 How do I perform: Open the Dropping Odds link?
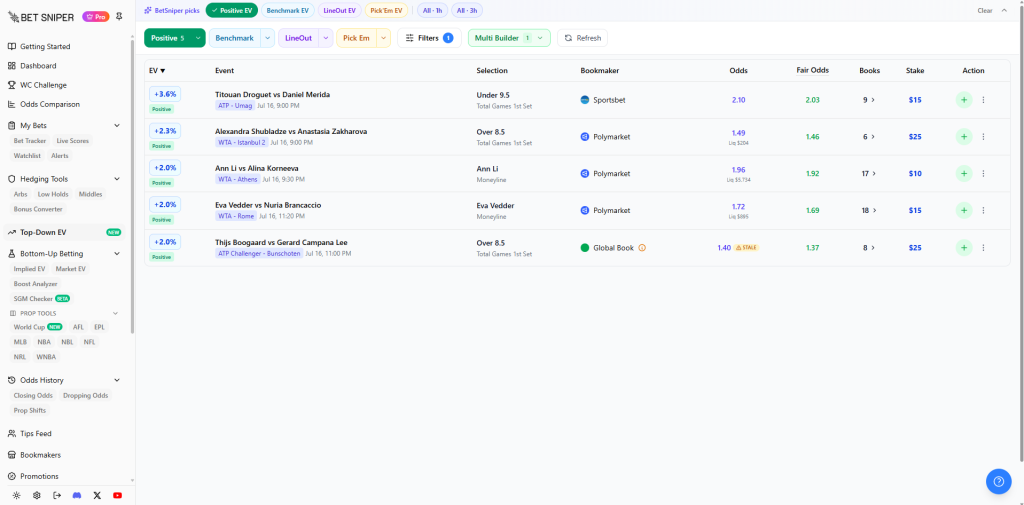(86, 395)
